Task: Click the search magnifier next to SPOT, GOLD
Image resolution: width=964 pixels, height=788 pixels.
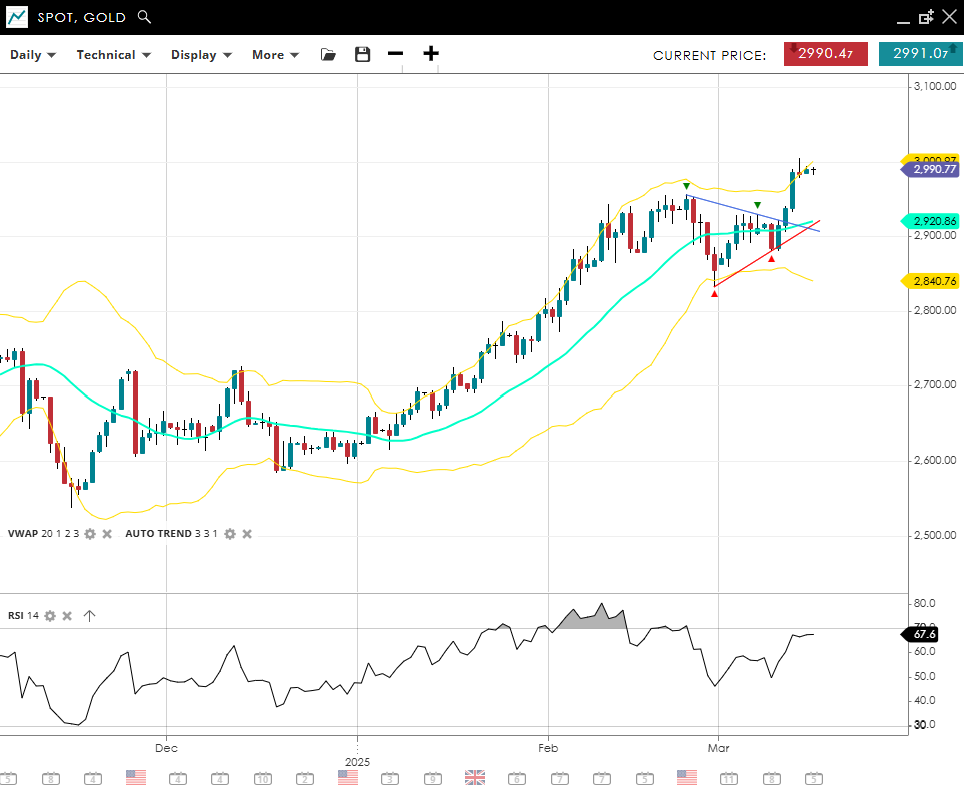Action: [x=144, y=17]
